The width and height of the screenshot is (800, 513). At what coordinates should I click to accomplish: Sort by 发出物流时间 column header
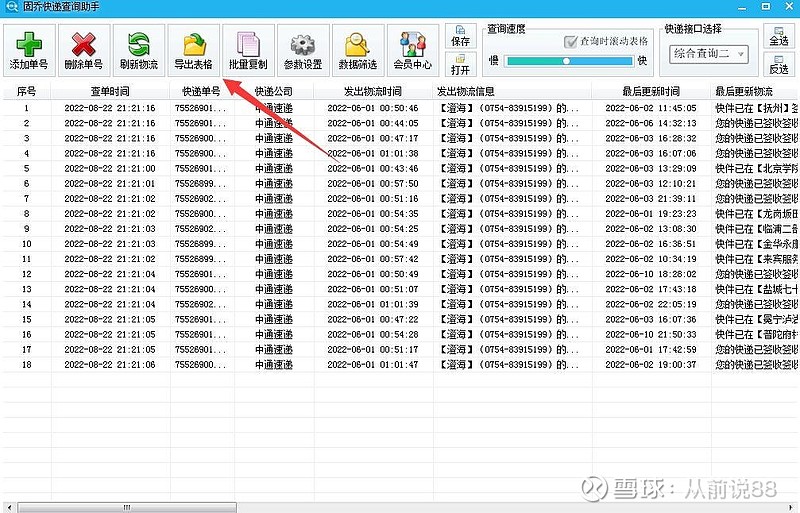[x=372, y=91]
